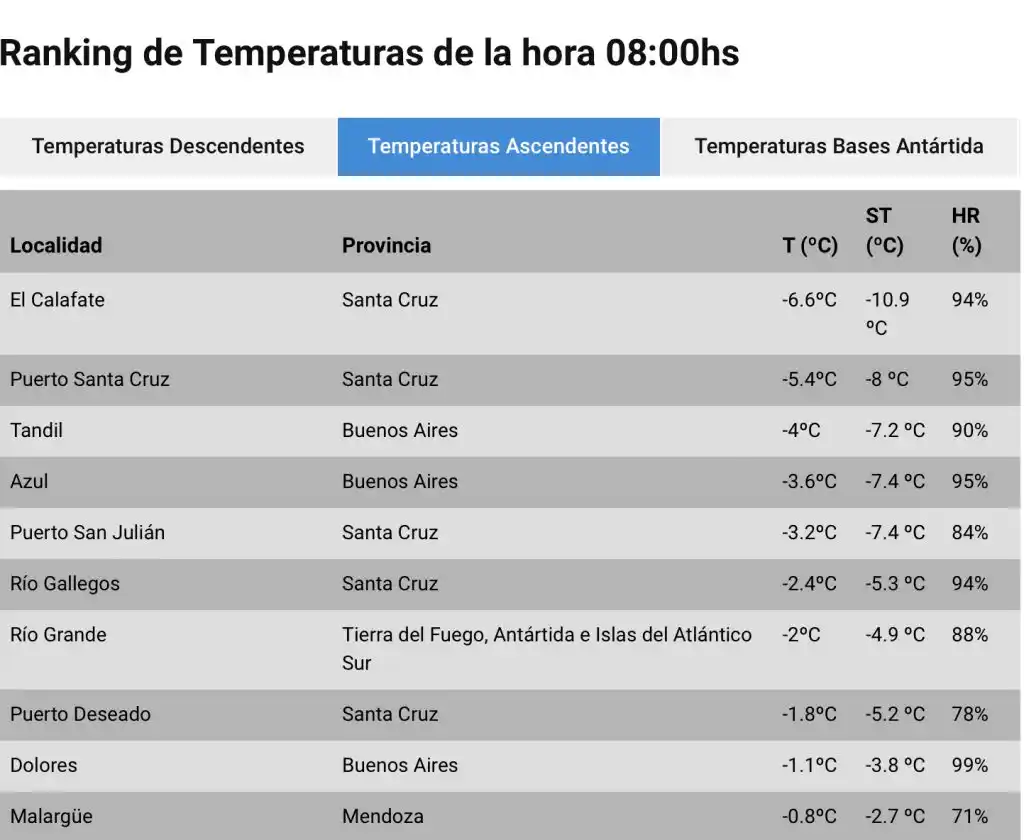Select the Temperaturas Ascendentes tab
Viewport: 1024px width, 840px height.
coord(498,146)
